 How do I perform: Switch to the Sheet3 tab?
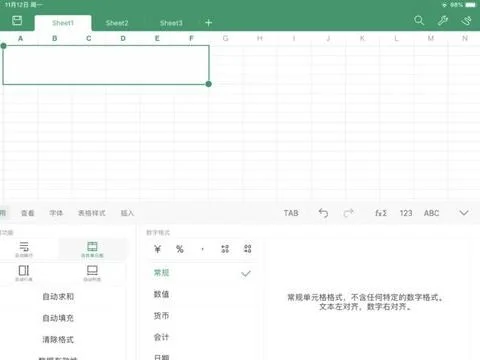(x=171, y=23)
